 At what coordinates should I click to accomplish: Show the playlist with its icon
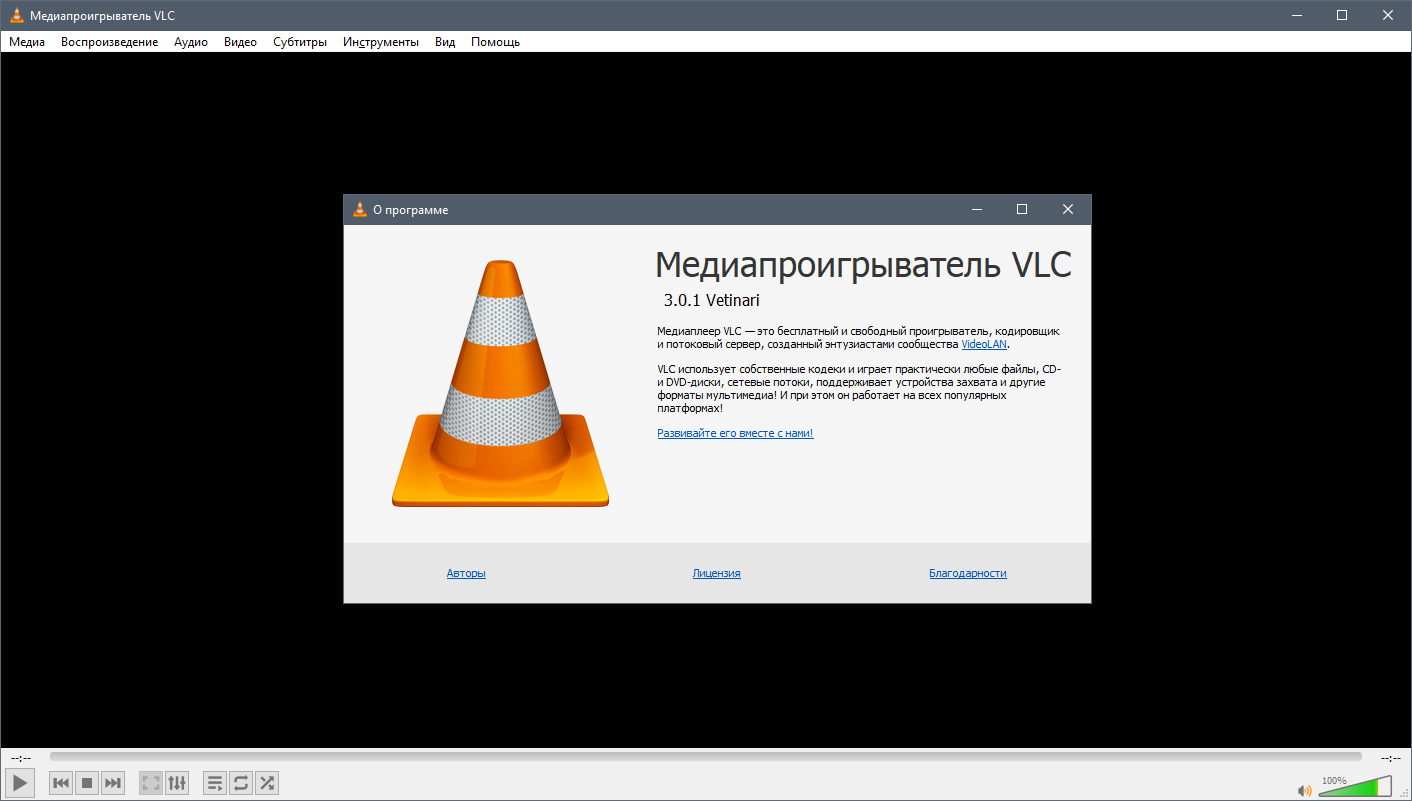tap(215, 783)
